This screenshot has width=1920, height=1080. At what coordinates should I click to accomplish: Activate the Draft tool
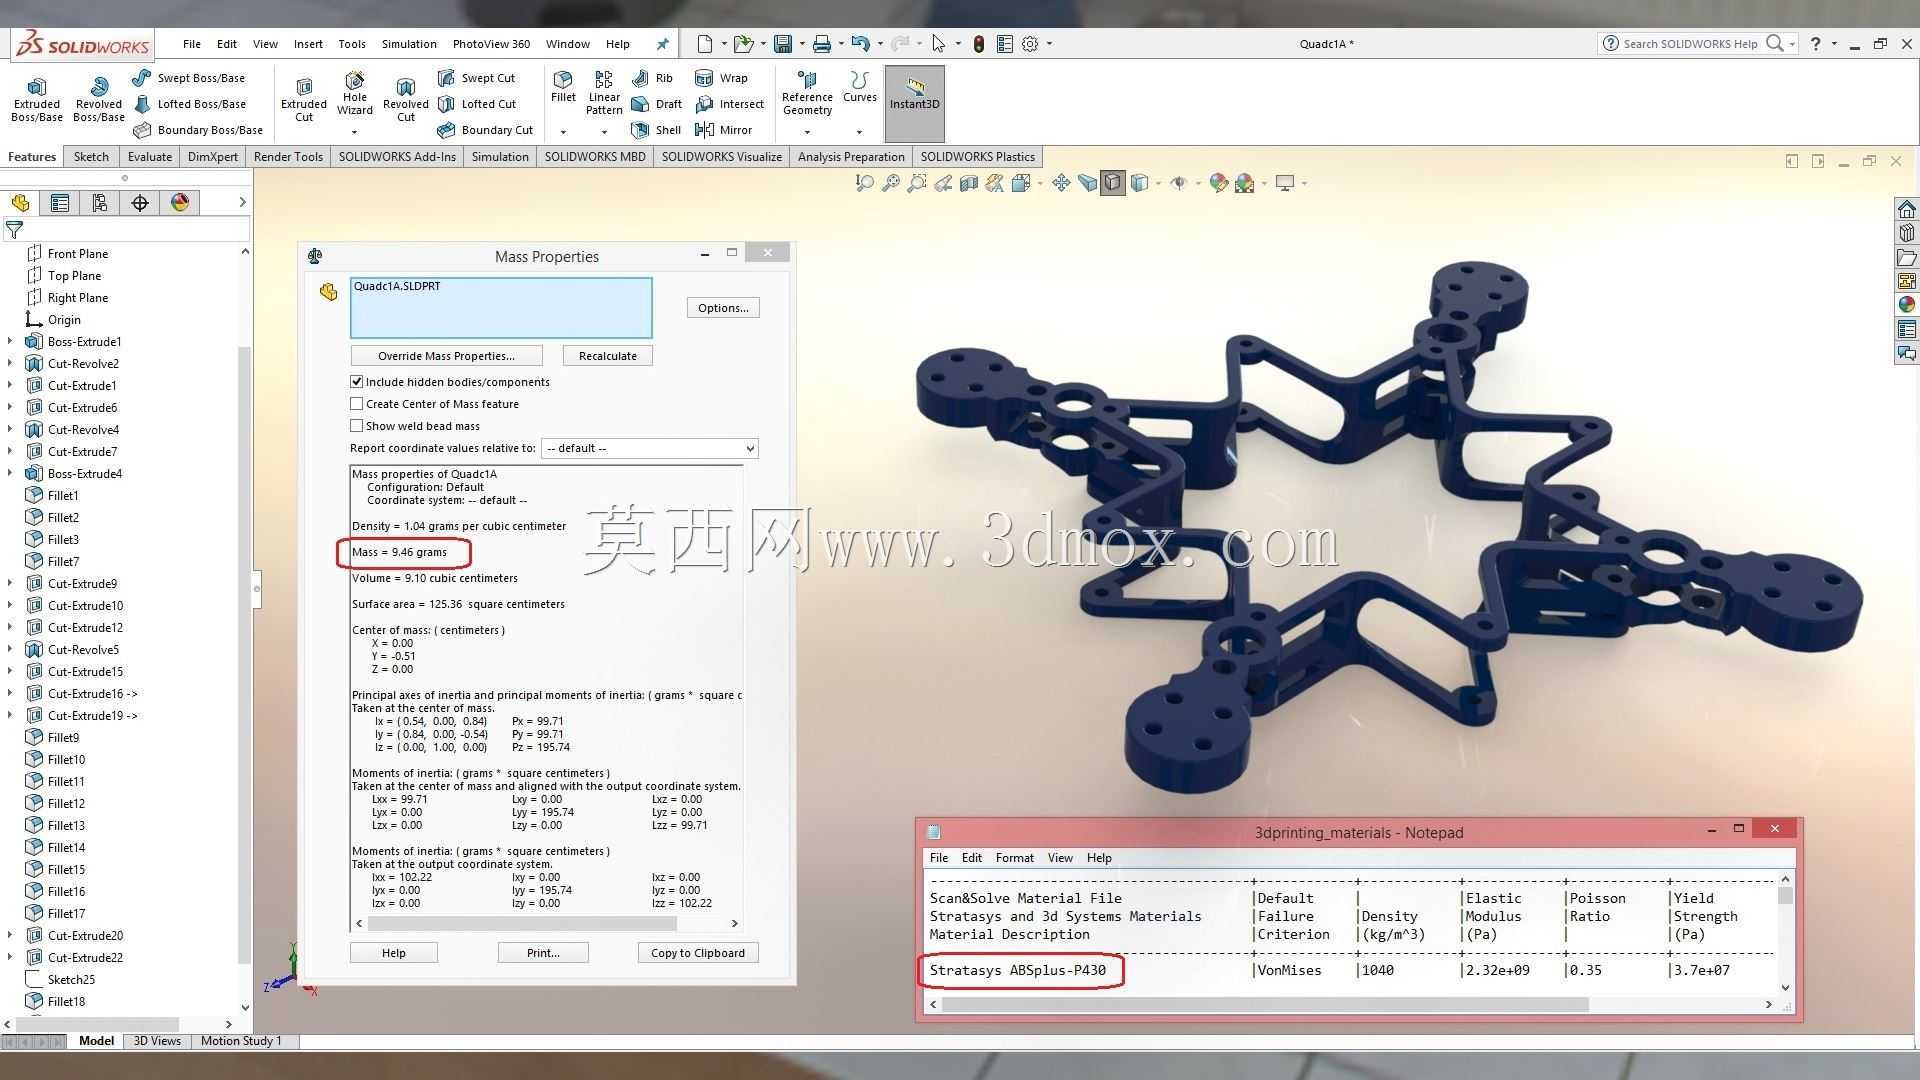(657, 104)
